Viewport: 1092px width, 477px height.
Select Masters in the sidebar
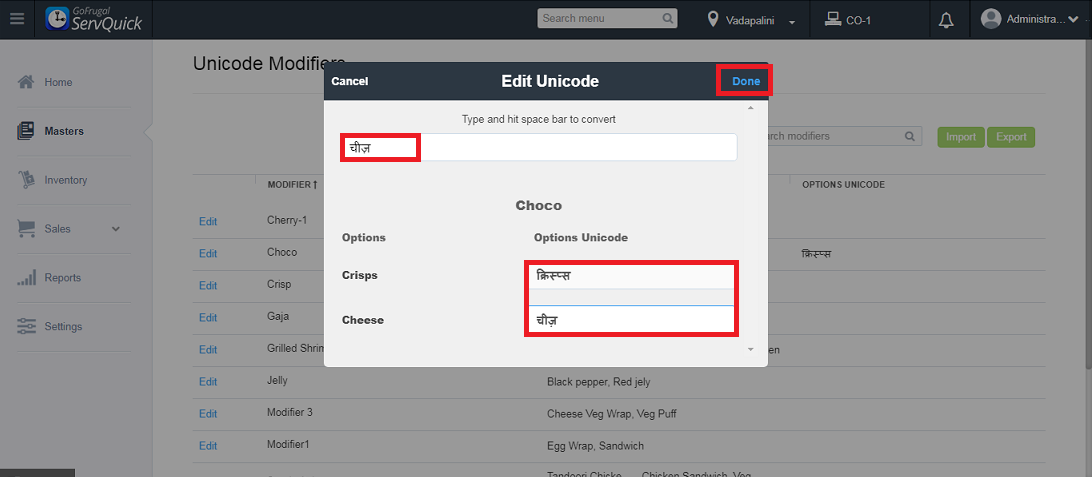[x=64, y=131]
